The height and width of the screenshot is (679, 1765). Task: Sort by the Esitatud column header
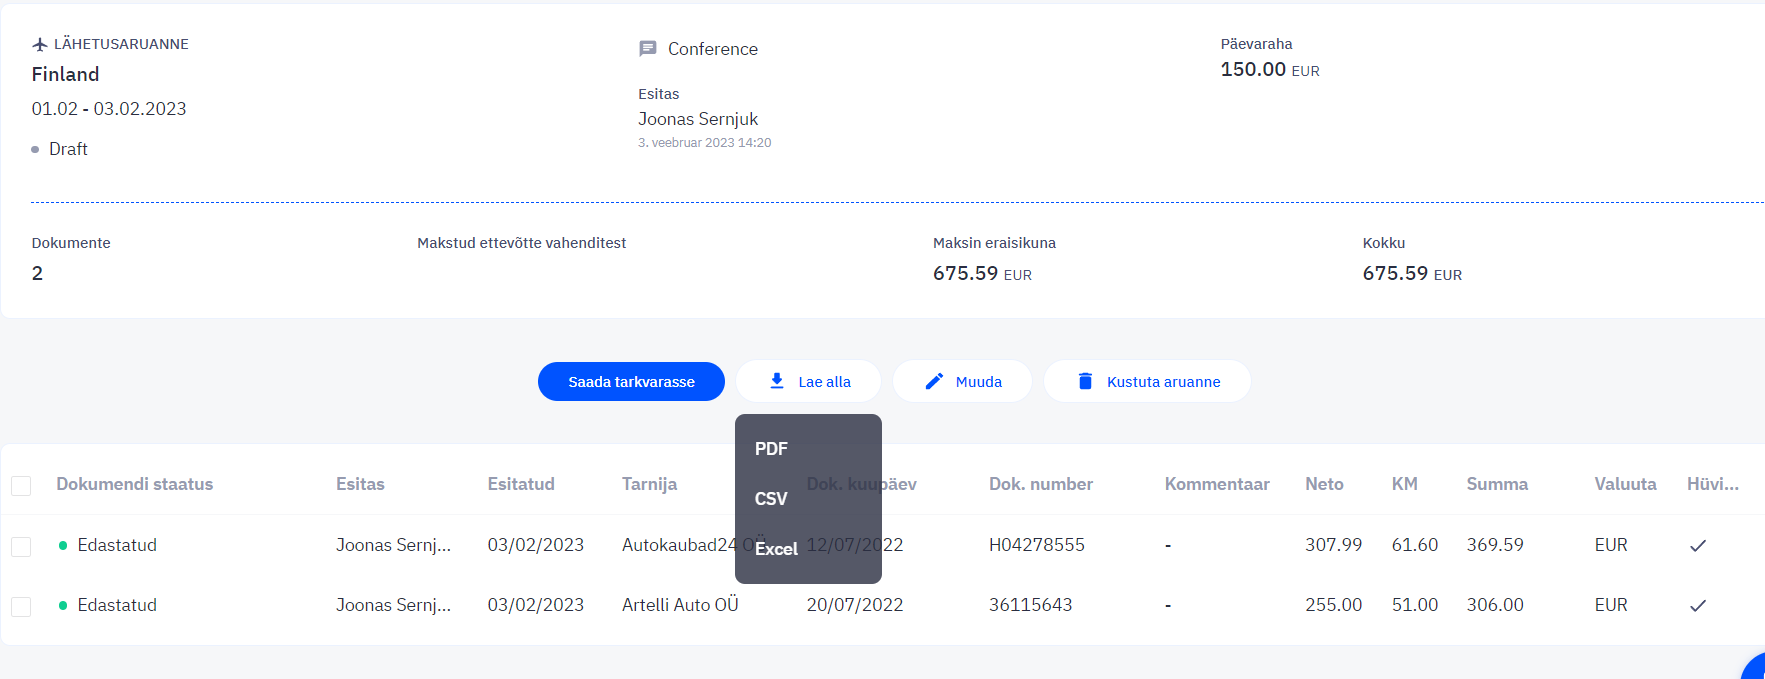click(x=521, y=484)
